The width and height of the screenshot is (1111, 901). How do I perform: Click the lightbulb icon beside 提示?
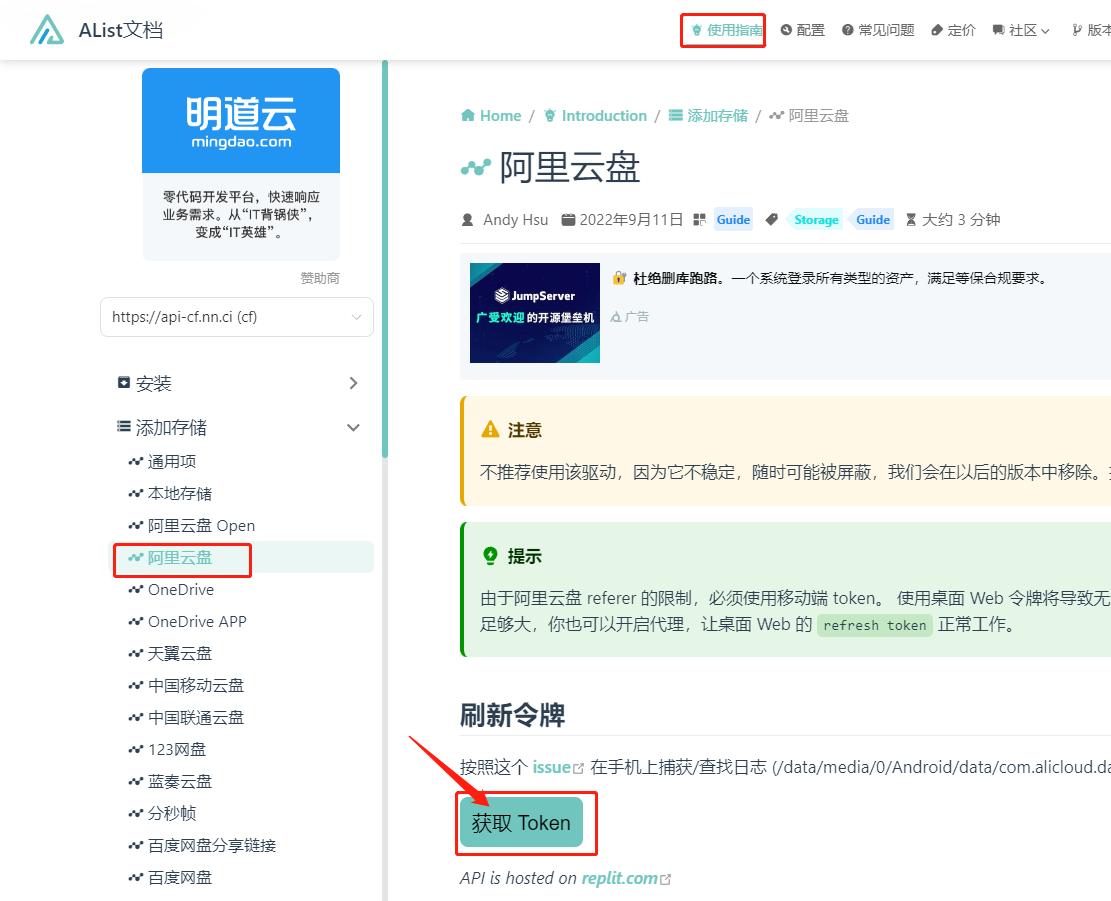(490, 556)
